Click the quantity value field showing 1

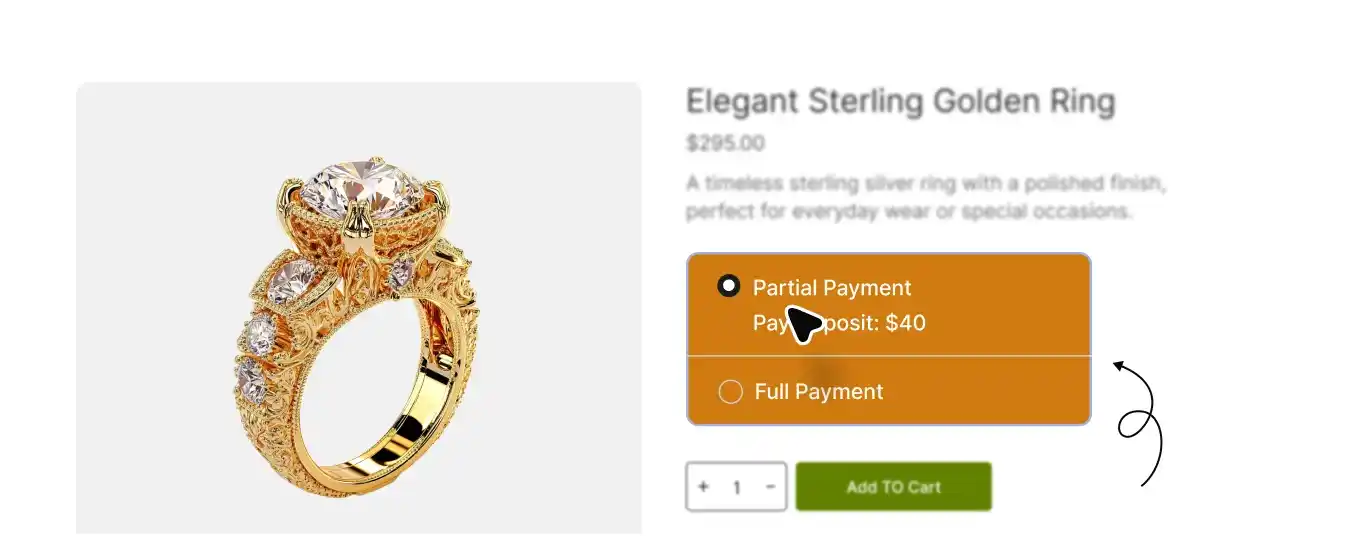[x=737, y=488]
